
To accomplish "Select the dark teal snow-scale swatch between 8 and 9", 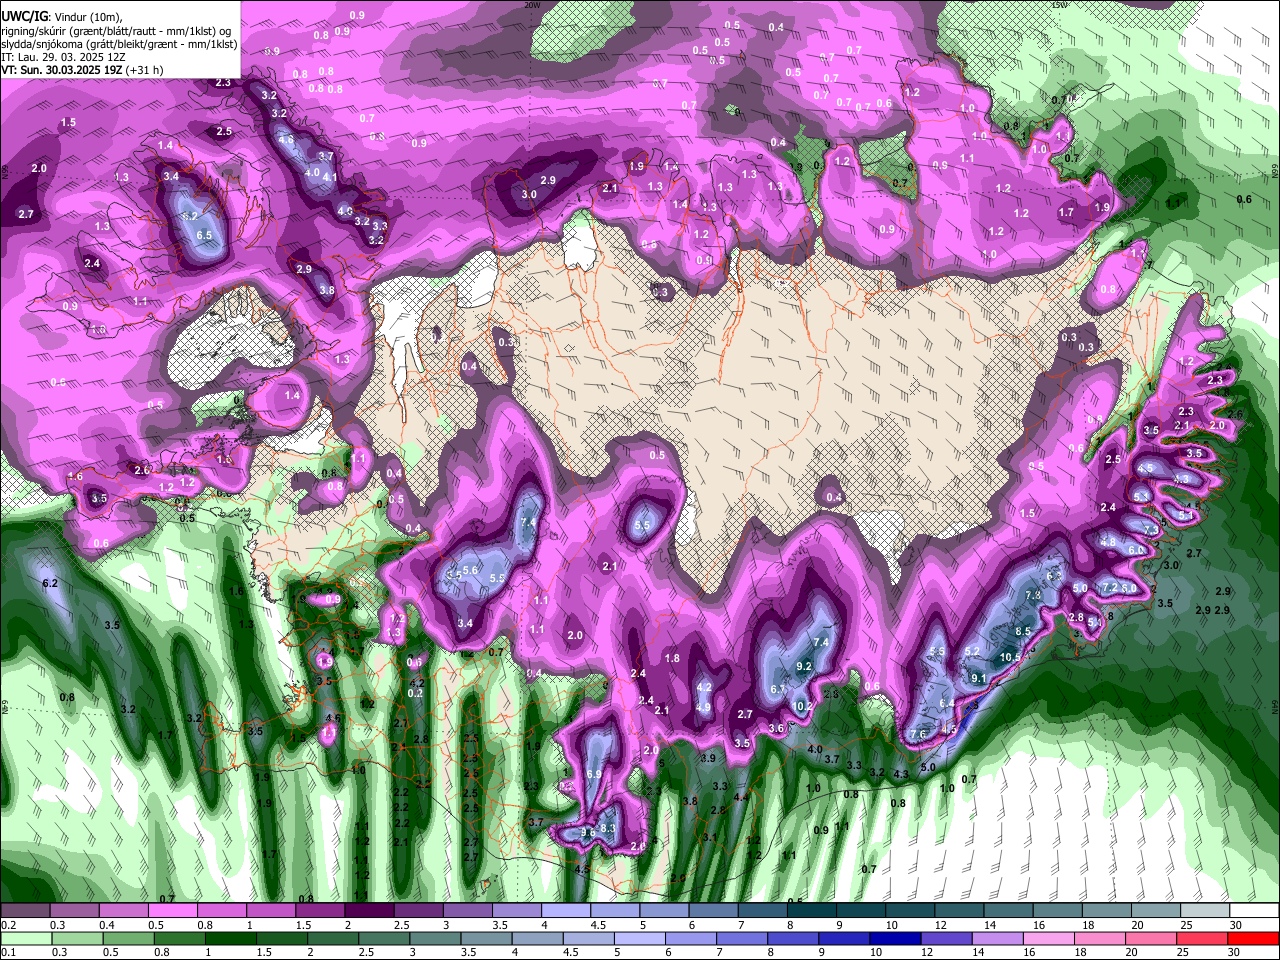I will pos(812,910).
